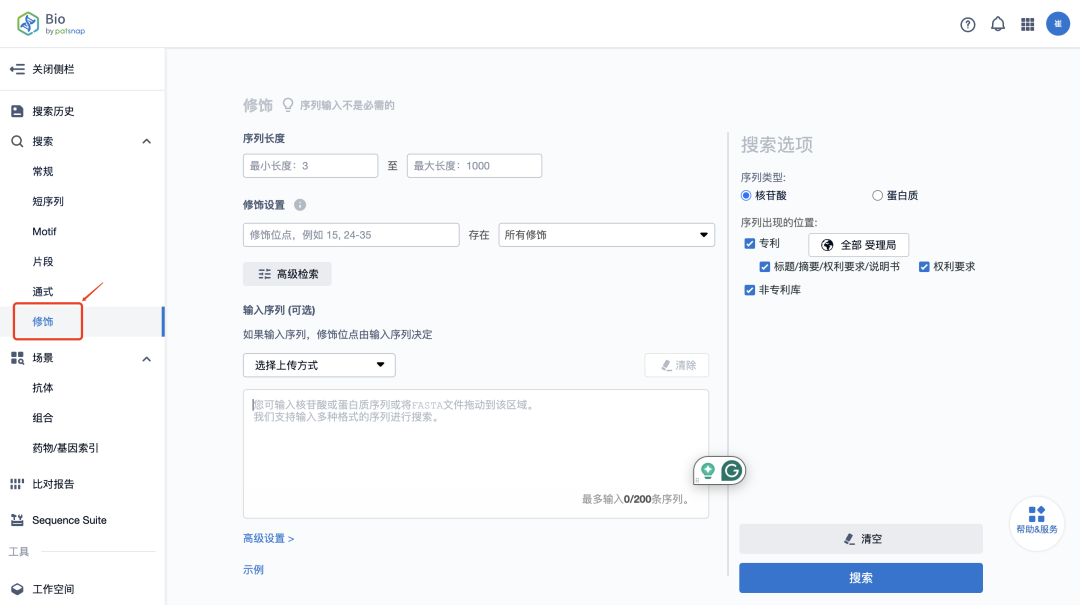The image size is (1080, 605).
Task: Open 组合 scenario in sidebar
Action: tap(43, 418)
